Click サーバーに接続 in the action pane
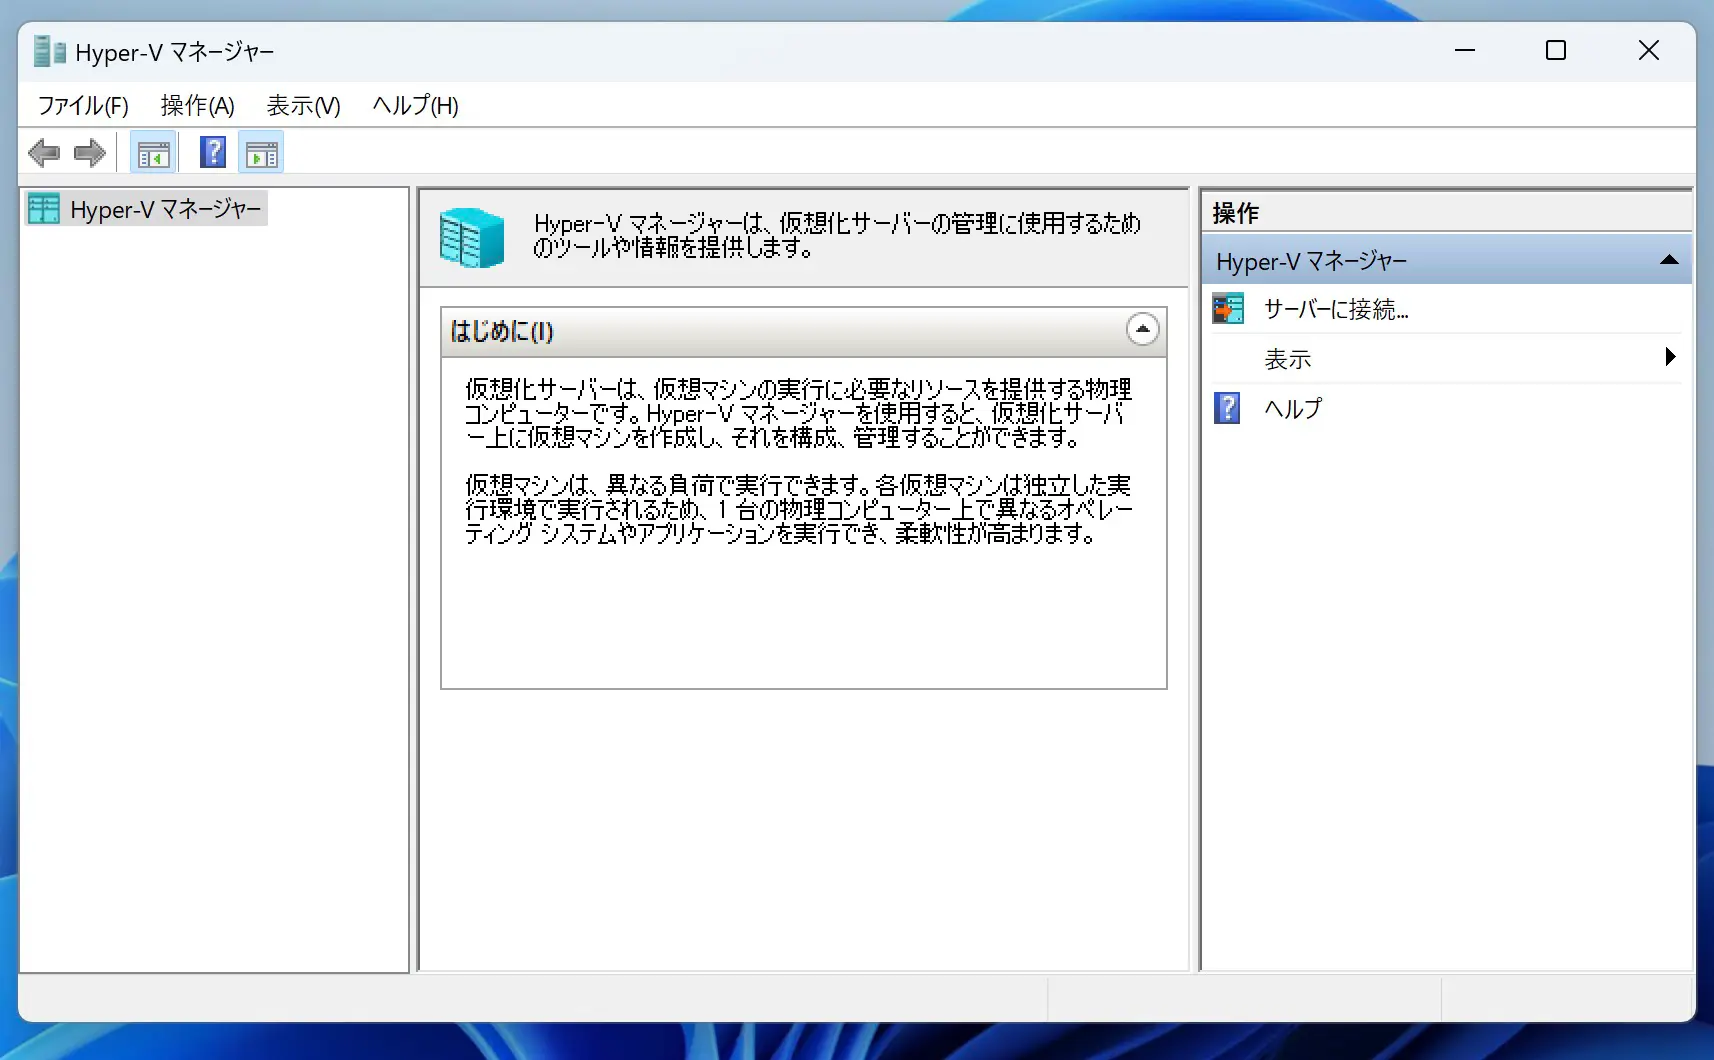 1335,308
